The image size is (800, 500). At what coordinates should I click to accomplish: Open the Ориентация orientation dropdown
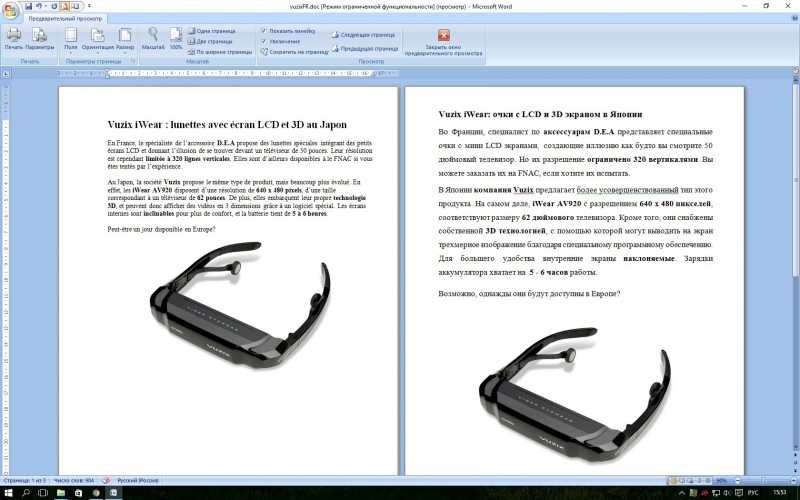click(97, 39)
